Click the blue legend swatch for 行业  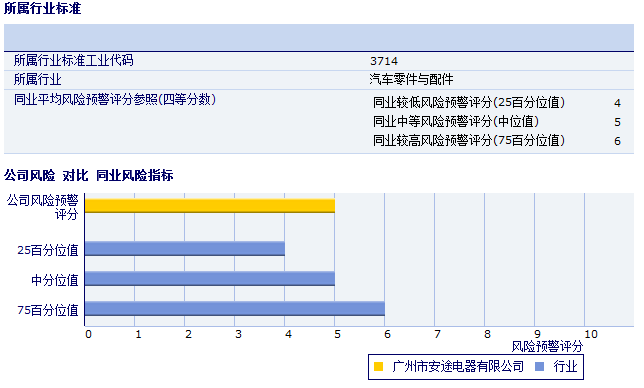[x=540, y=367]
